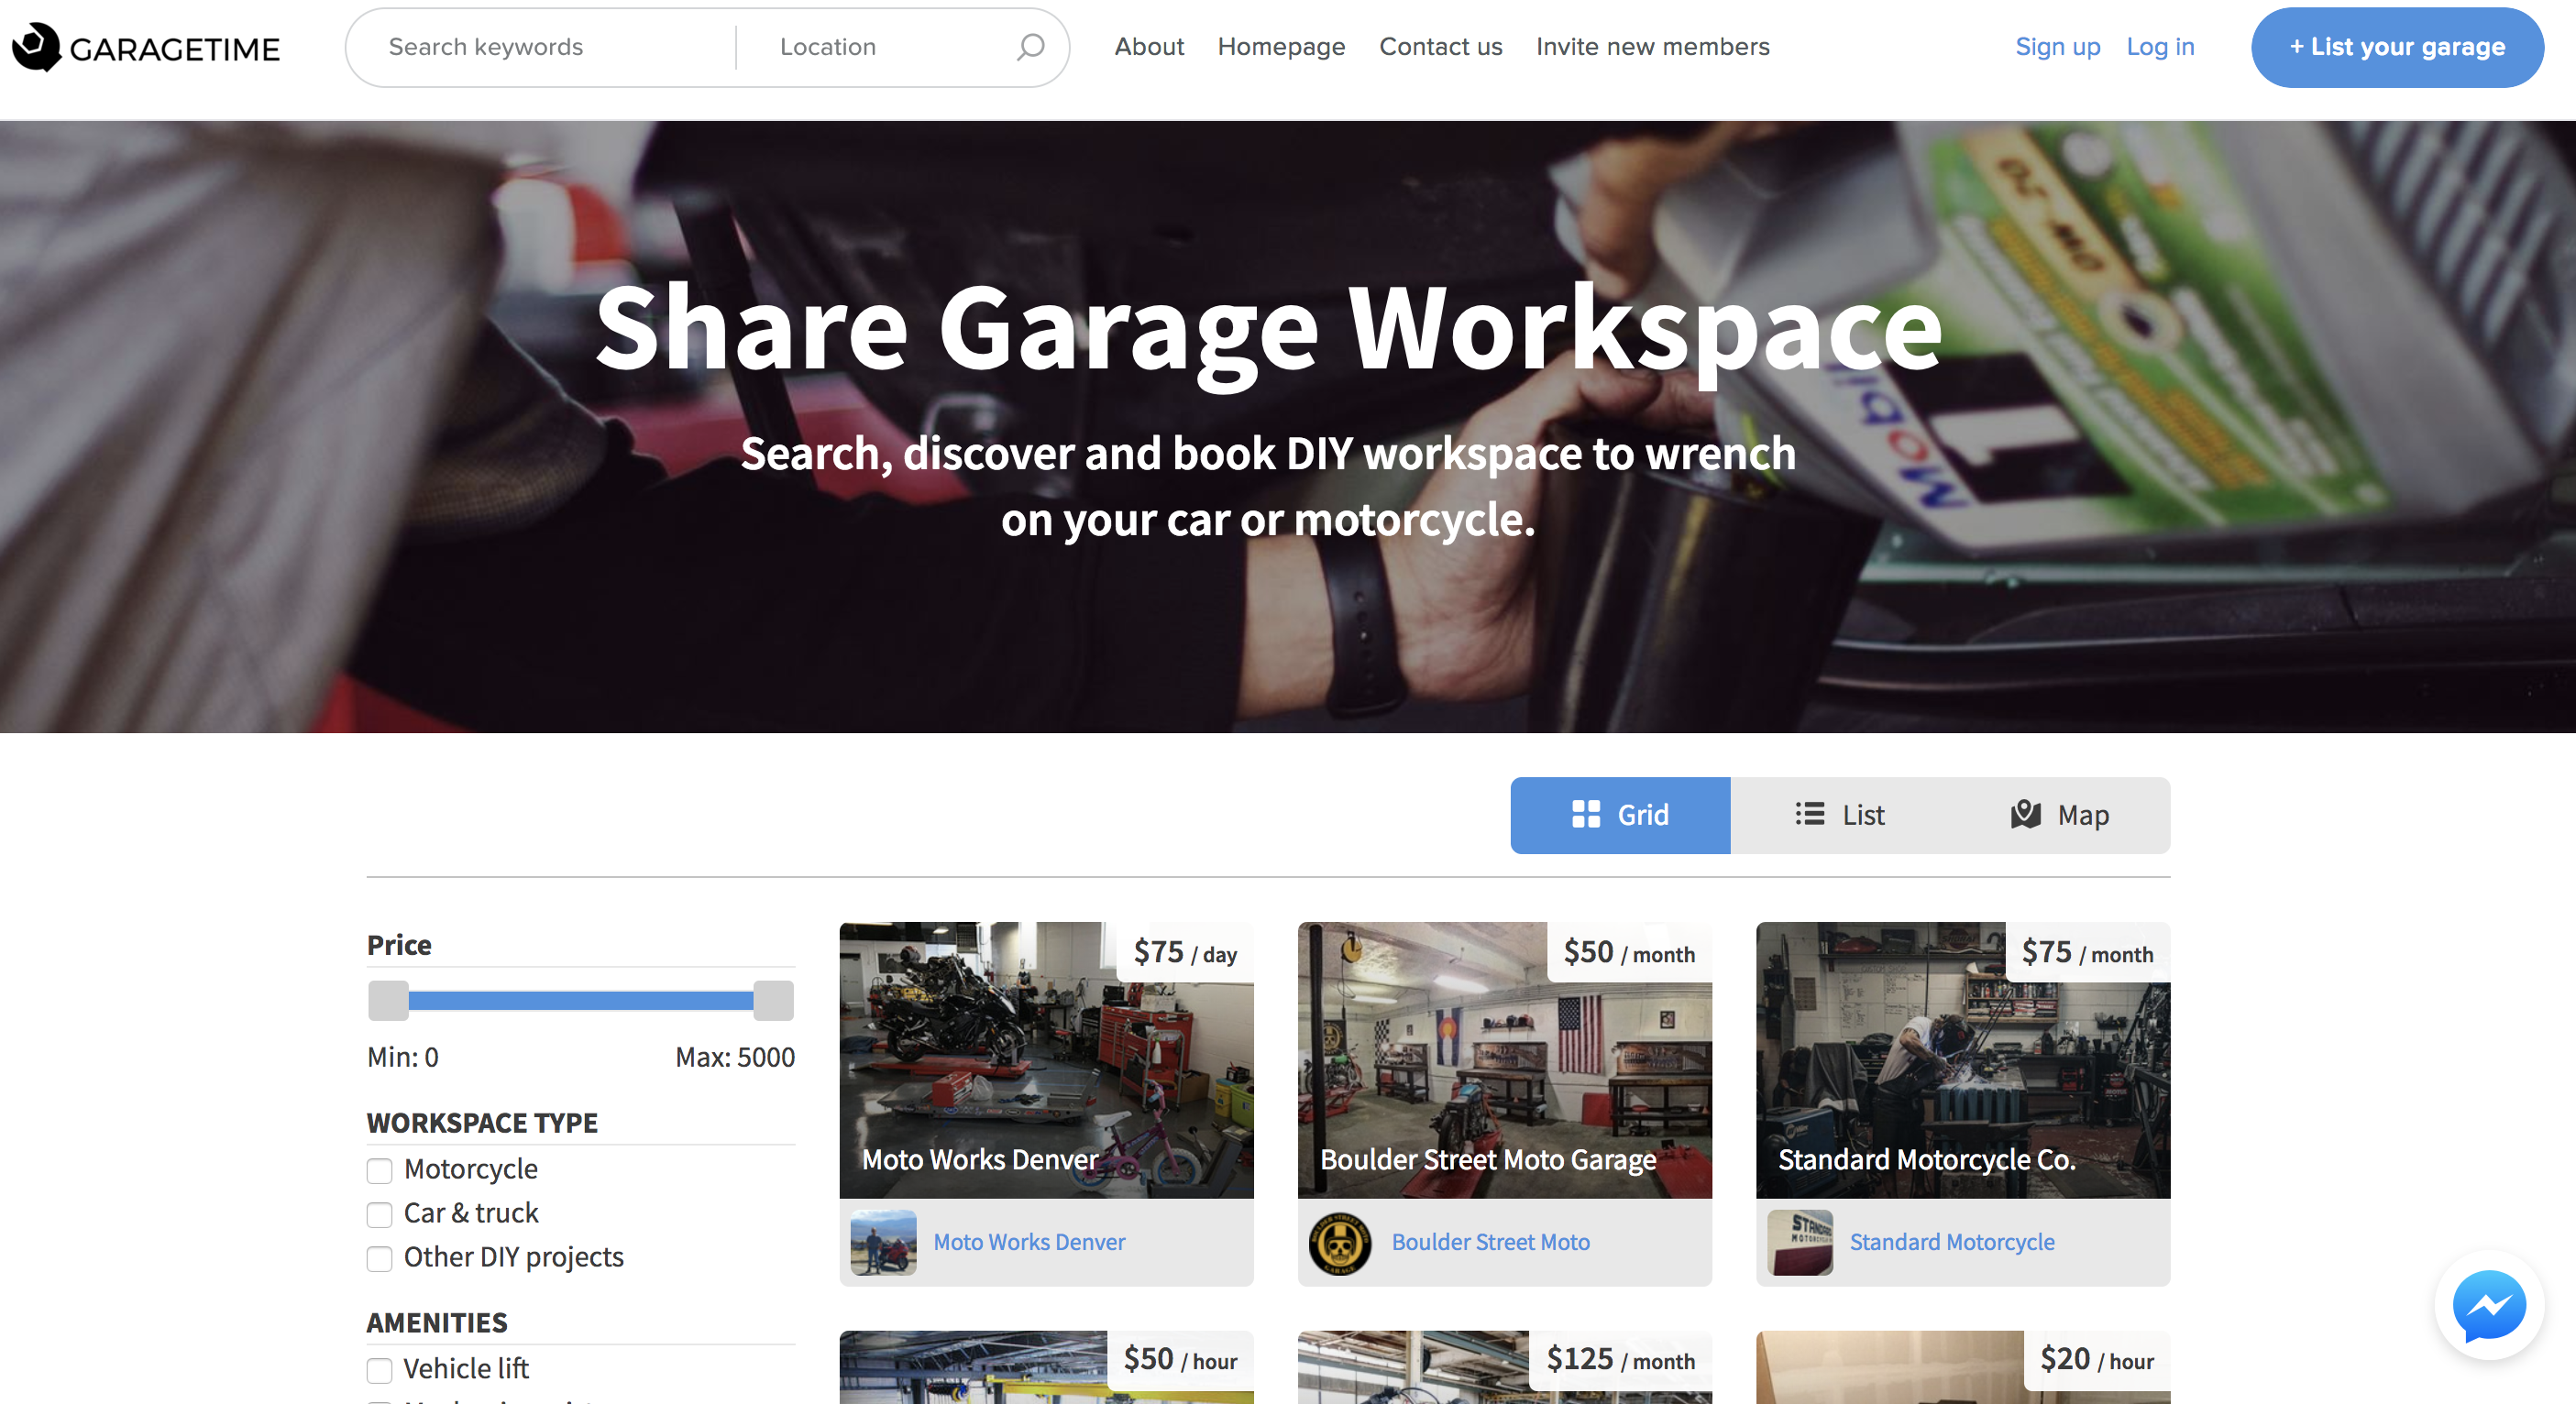
Task: Open the Contact us page
Action: (x=1440, y=46)
